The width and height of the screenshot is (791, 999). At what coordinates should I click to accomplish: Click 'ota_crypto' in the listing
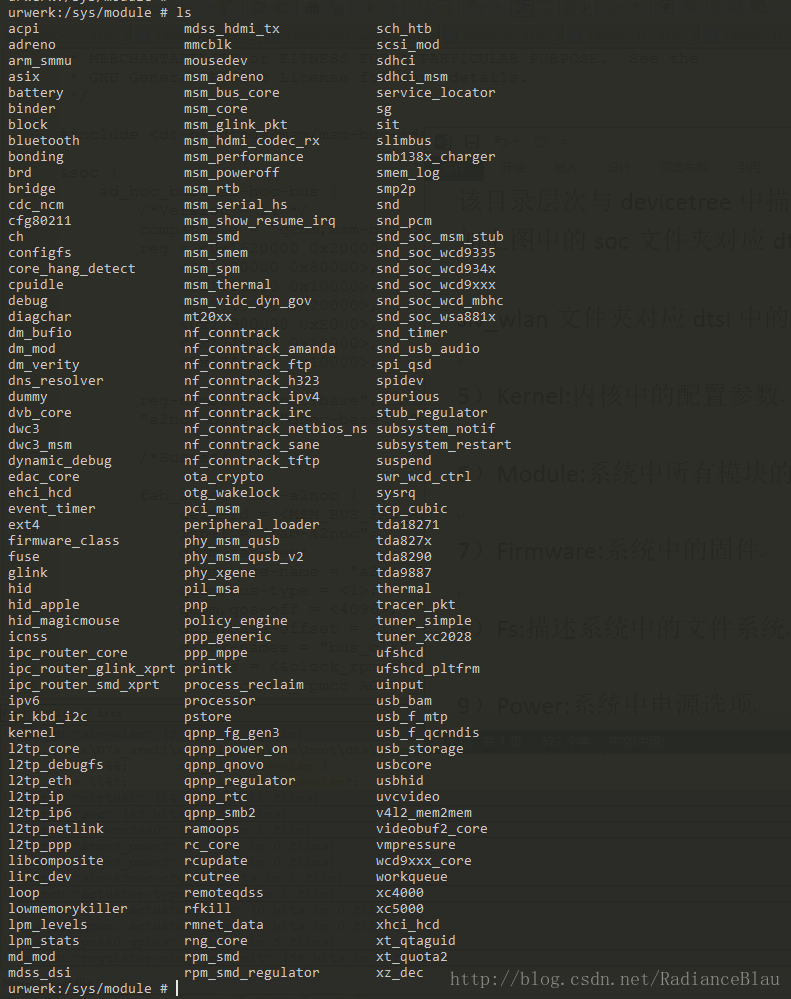[x=224, y=477]
